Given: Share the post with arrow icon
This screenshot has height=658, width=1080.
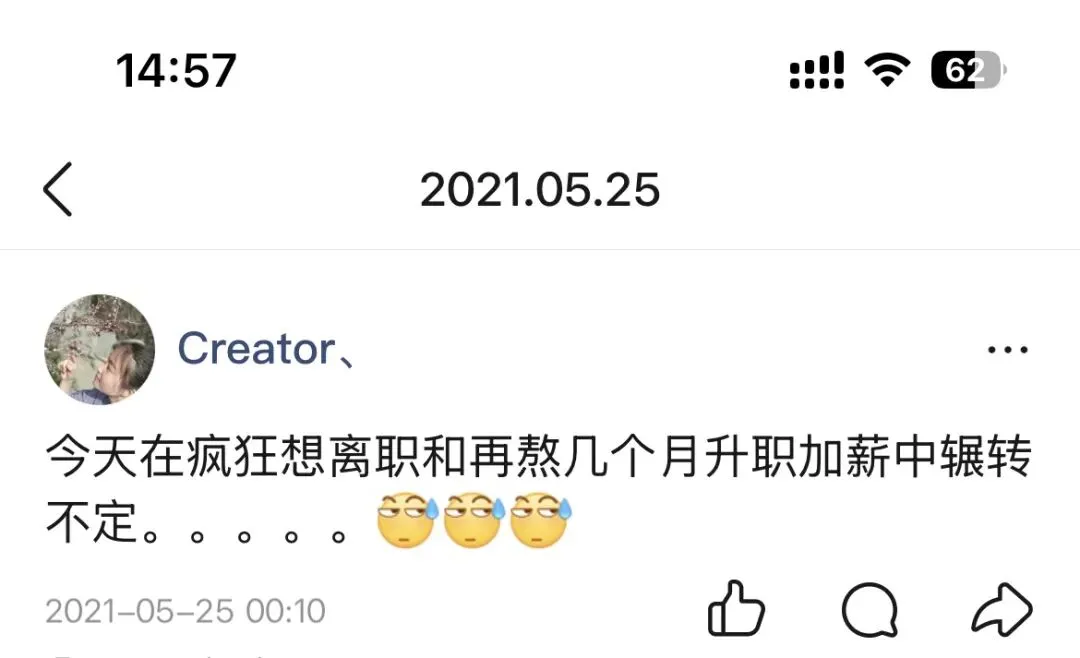Looking at the screenshot, I should pyautogui.click(x=1002, y=610).
